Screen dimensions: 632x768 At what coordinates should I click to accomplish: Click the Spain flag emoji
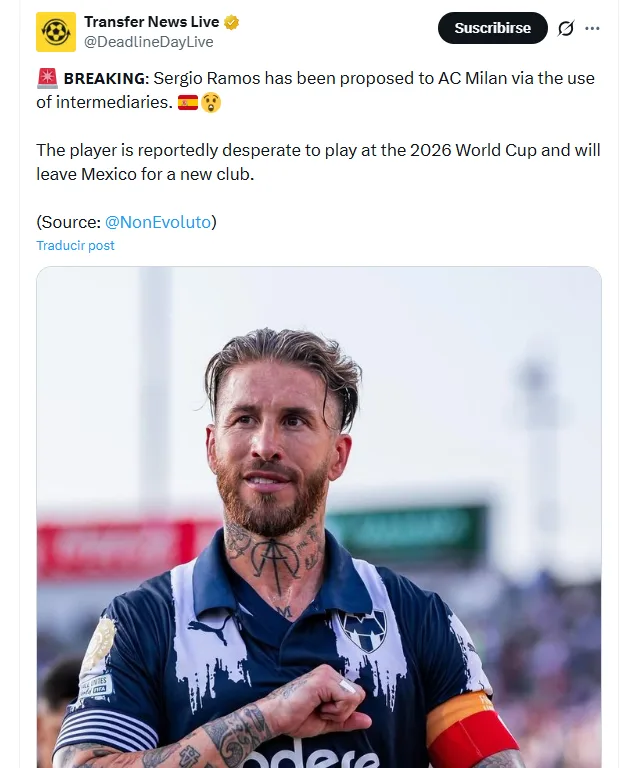pyautogui.click(x=187, y=102)
